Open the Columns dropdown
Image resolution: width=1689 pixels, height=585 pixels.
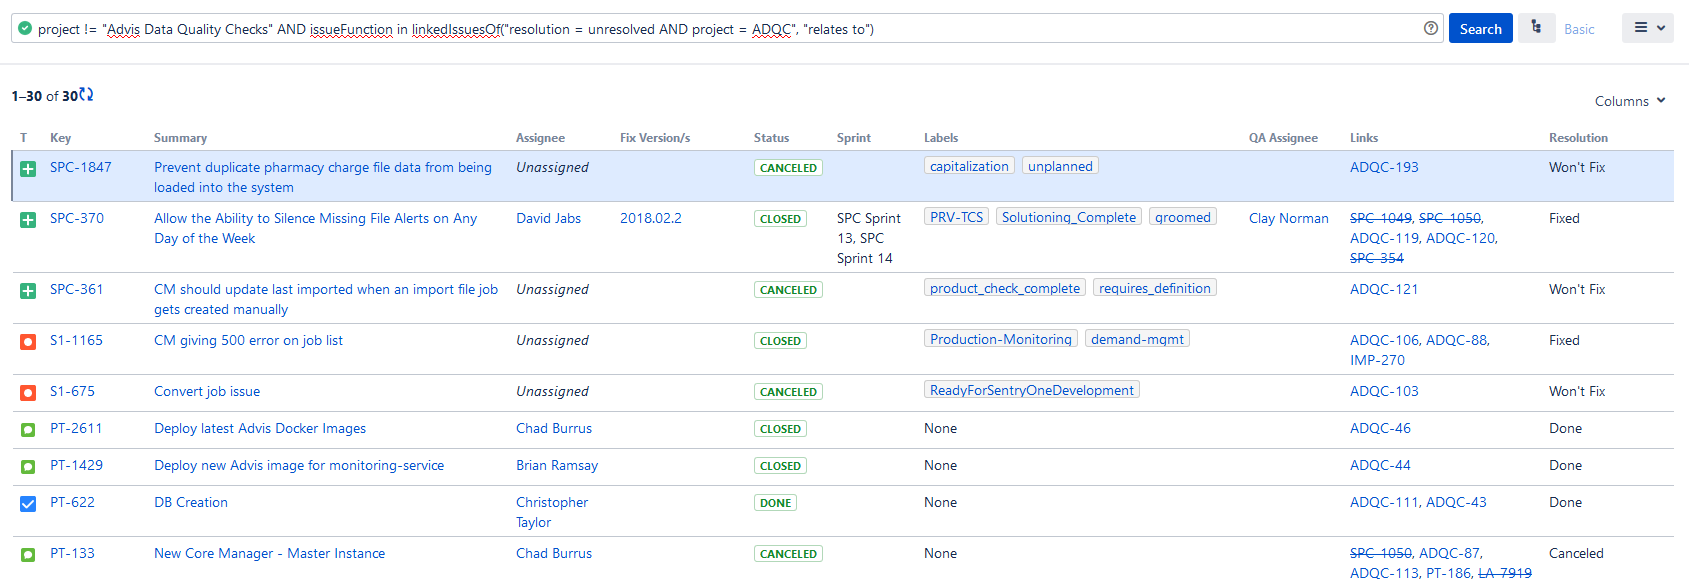coord(1630,101)
